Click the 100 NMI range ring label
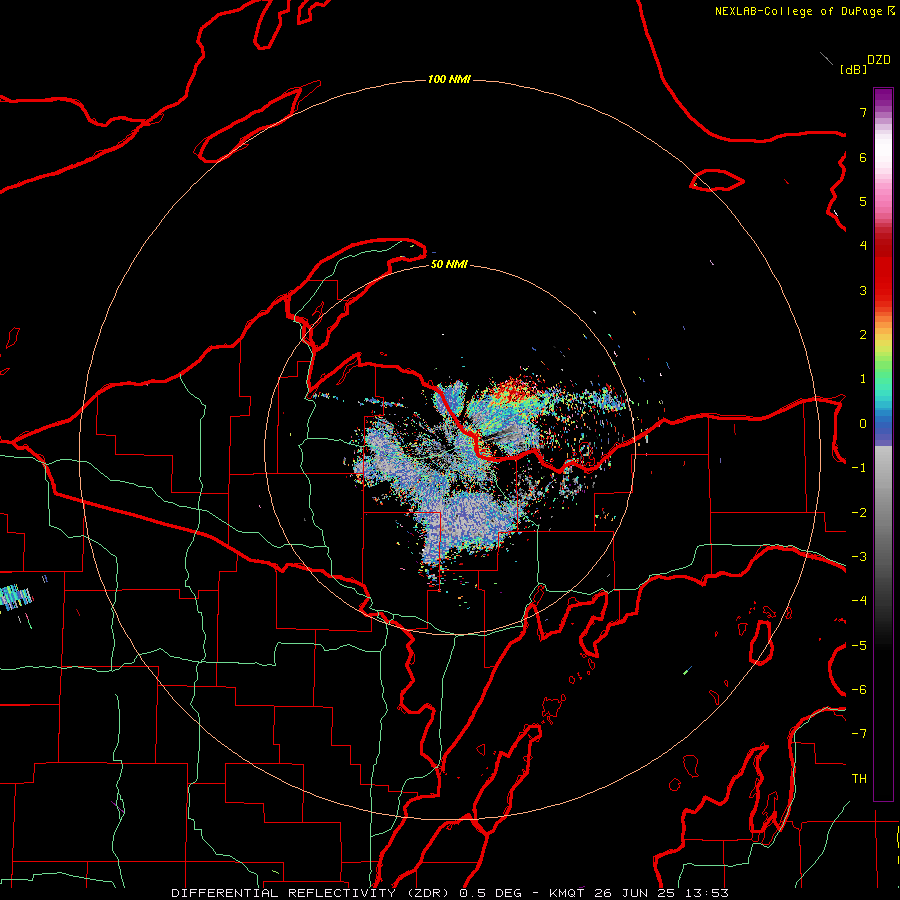This screenshot has height=900, width=900. (x=449, y=79)
